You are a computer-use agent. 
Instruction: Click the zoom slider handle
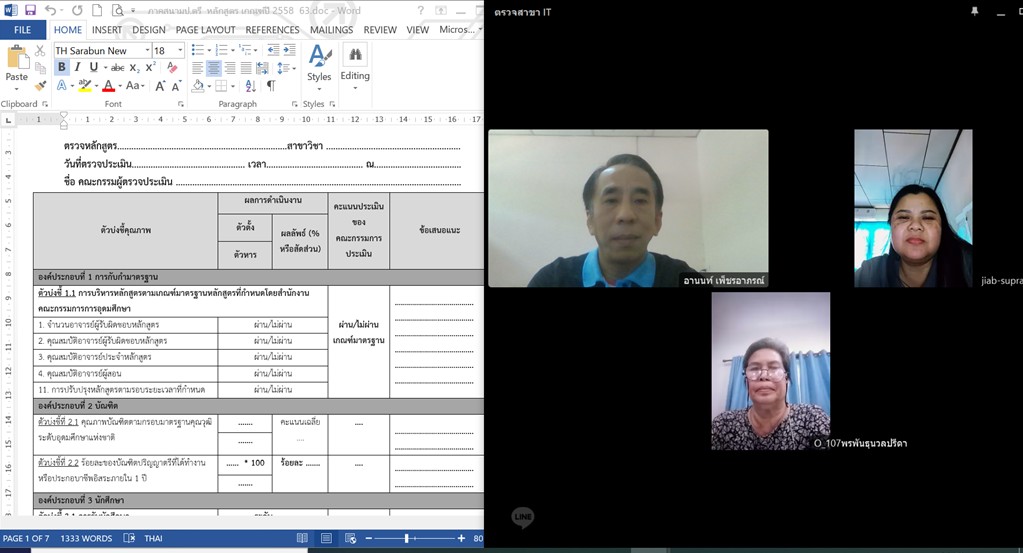coord(406,538)
